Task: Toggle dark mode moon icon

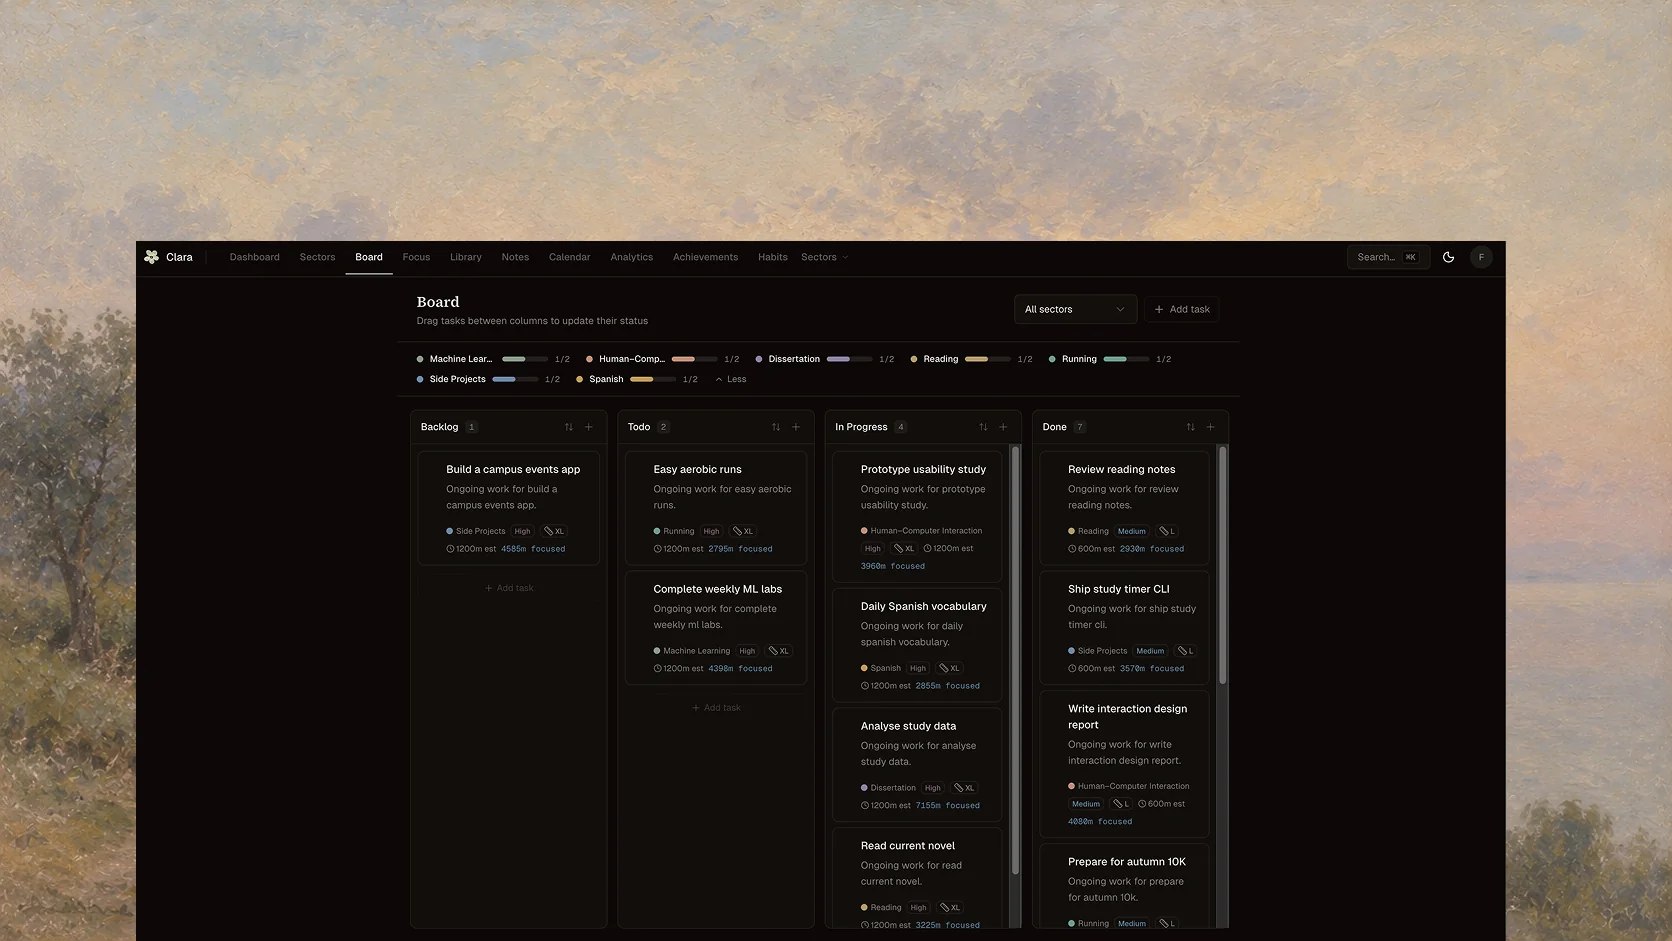Action: (x=1448, y=257)
